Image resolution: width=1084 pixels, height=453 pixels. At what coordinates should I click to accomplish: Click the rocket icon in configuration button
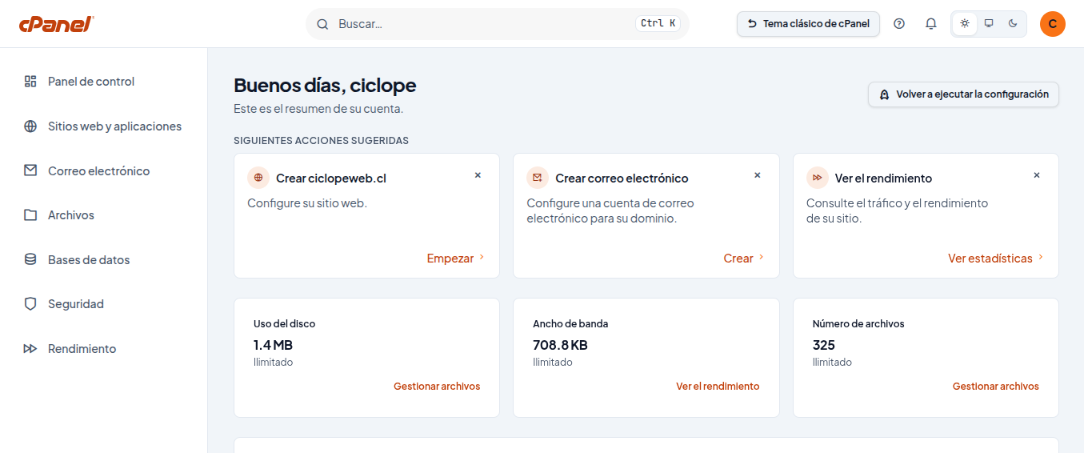(884, 95)
